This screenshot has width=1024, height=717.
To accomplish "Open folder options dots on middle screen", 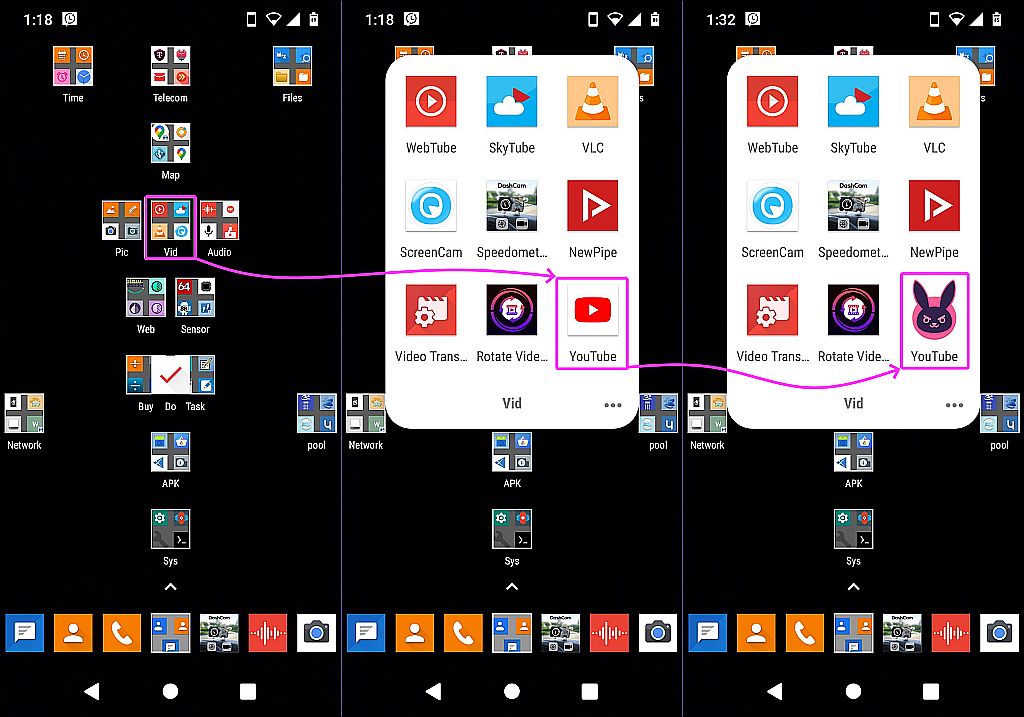I will coord(613,405).
